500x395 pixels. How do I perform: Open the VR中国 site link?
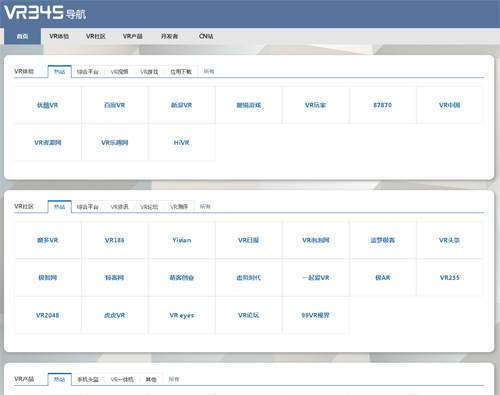[x=450, y=105]
